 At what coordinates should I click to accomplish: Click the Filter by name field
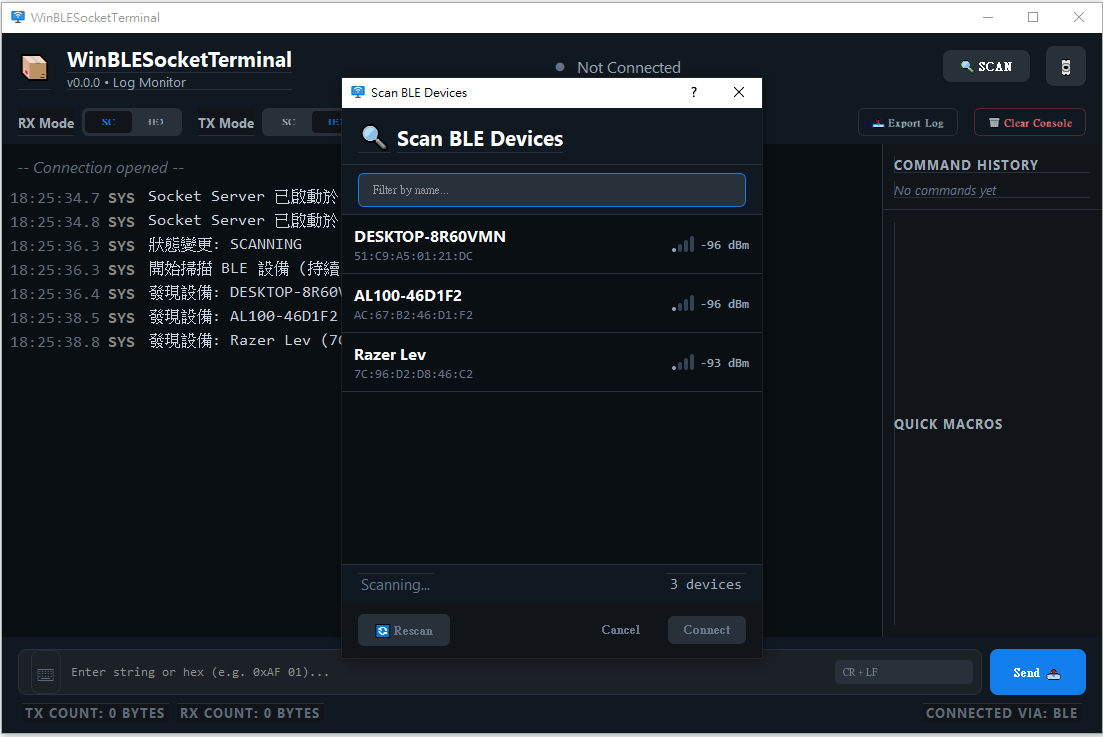click(552, 190)
